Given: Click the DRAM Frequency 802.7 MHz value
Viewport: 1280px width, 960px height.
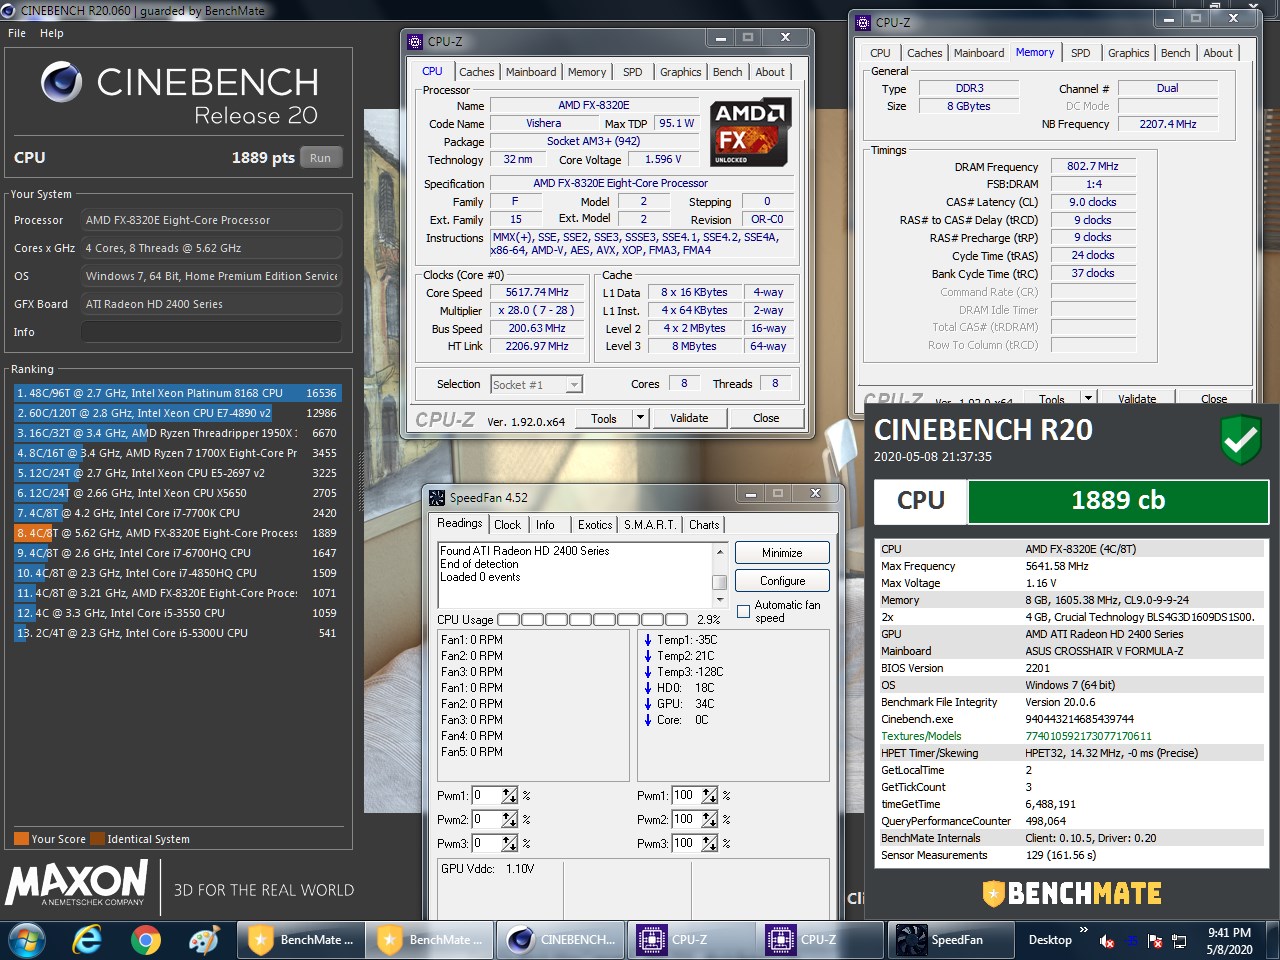Looking at the screenshot, I should coord(1093,166).
